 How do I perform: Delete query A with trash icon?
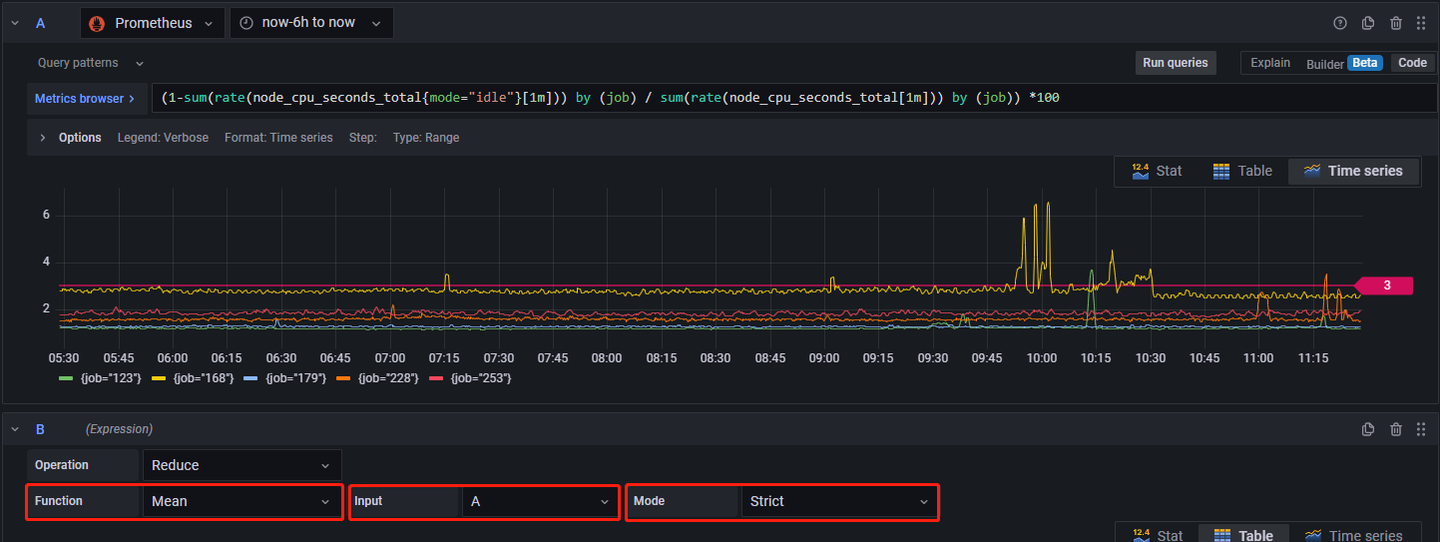coord(1396,23)
